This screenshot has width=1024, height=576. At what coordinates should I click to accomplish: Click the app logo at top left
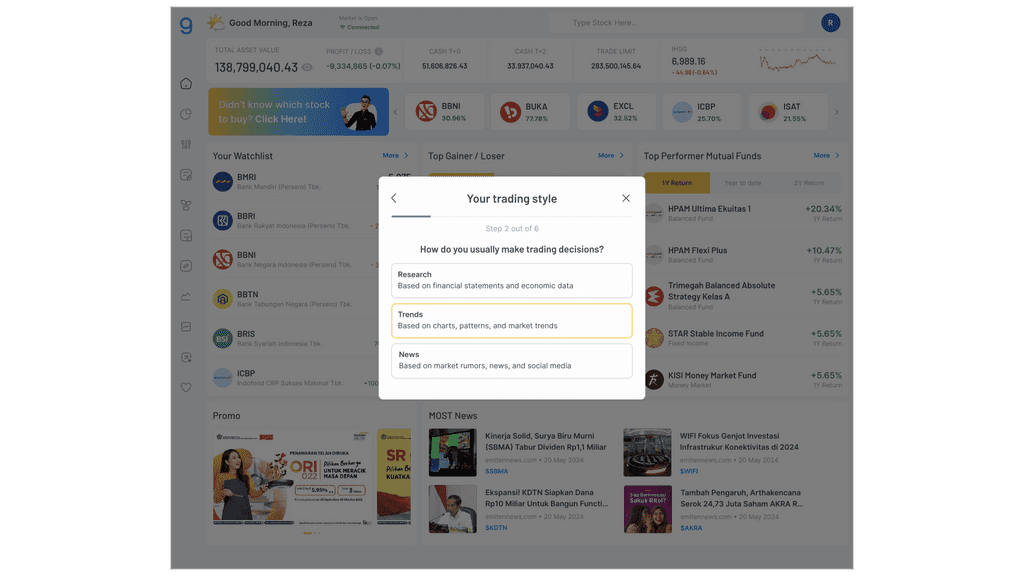coord(186,25)
